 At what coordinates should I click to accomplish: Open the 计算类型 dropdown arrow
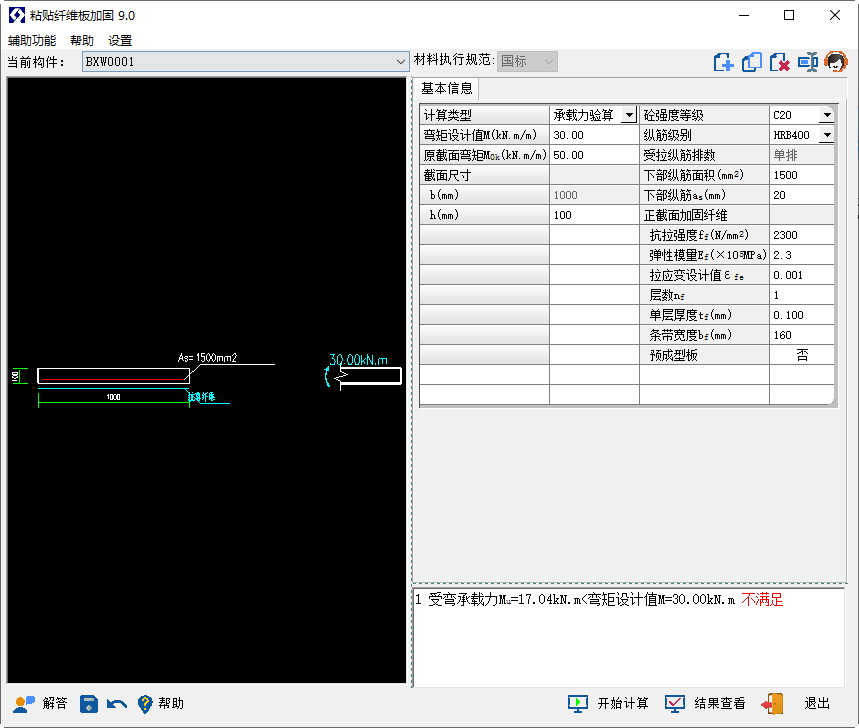629,115
